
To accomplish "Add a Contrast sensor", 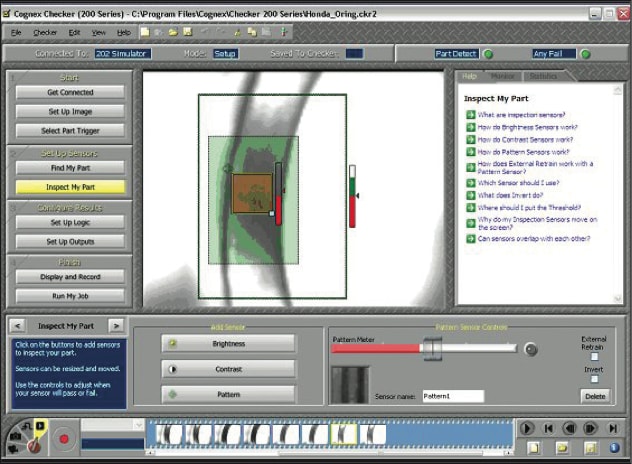I will pos(228,369).
